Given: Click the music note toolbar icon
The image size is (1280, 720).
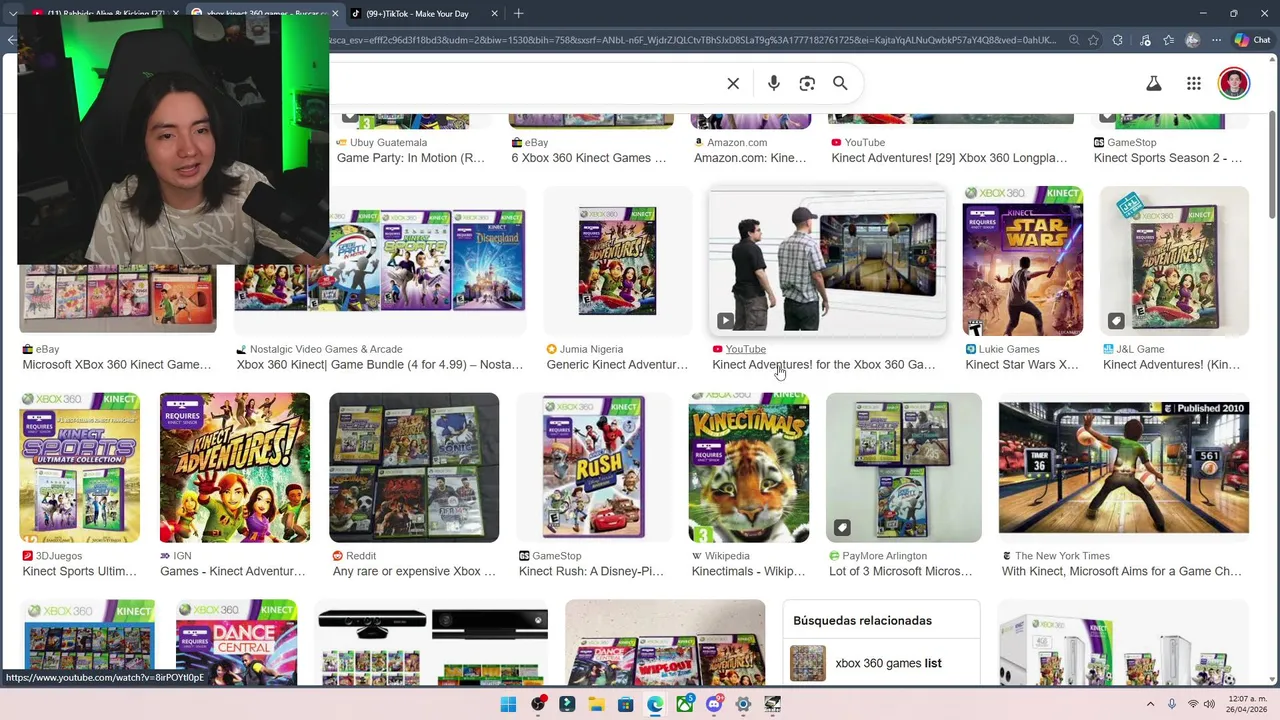Looking at the screenshot, I should [1143, 40].
